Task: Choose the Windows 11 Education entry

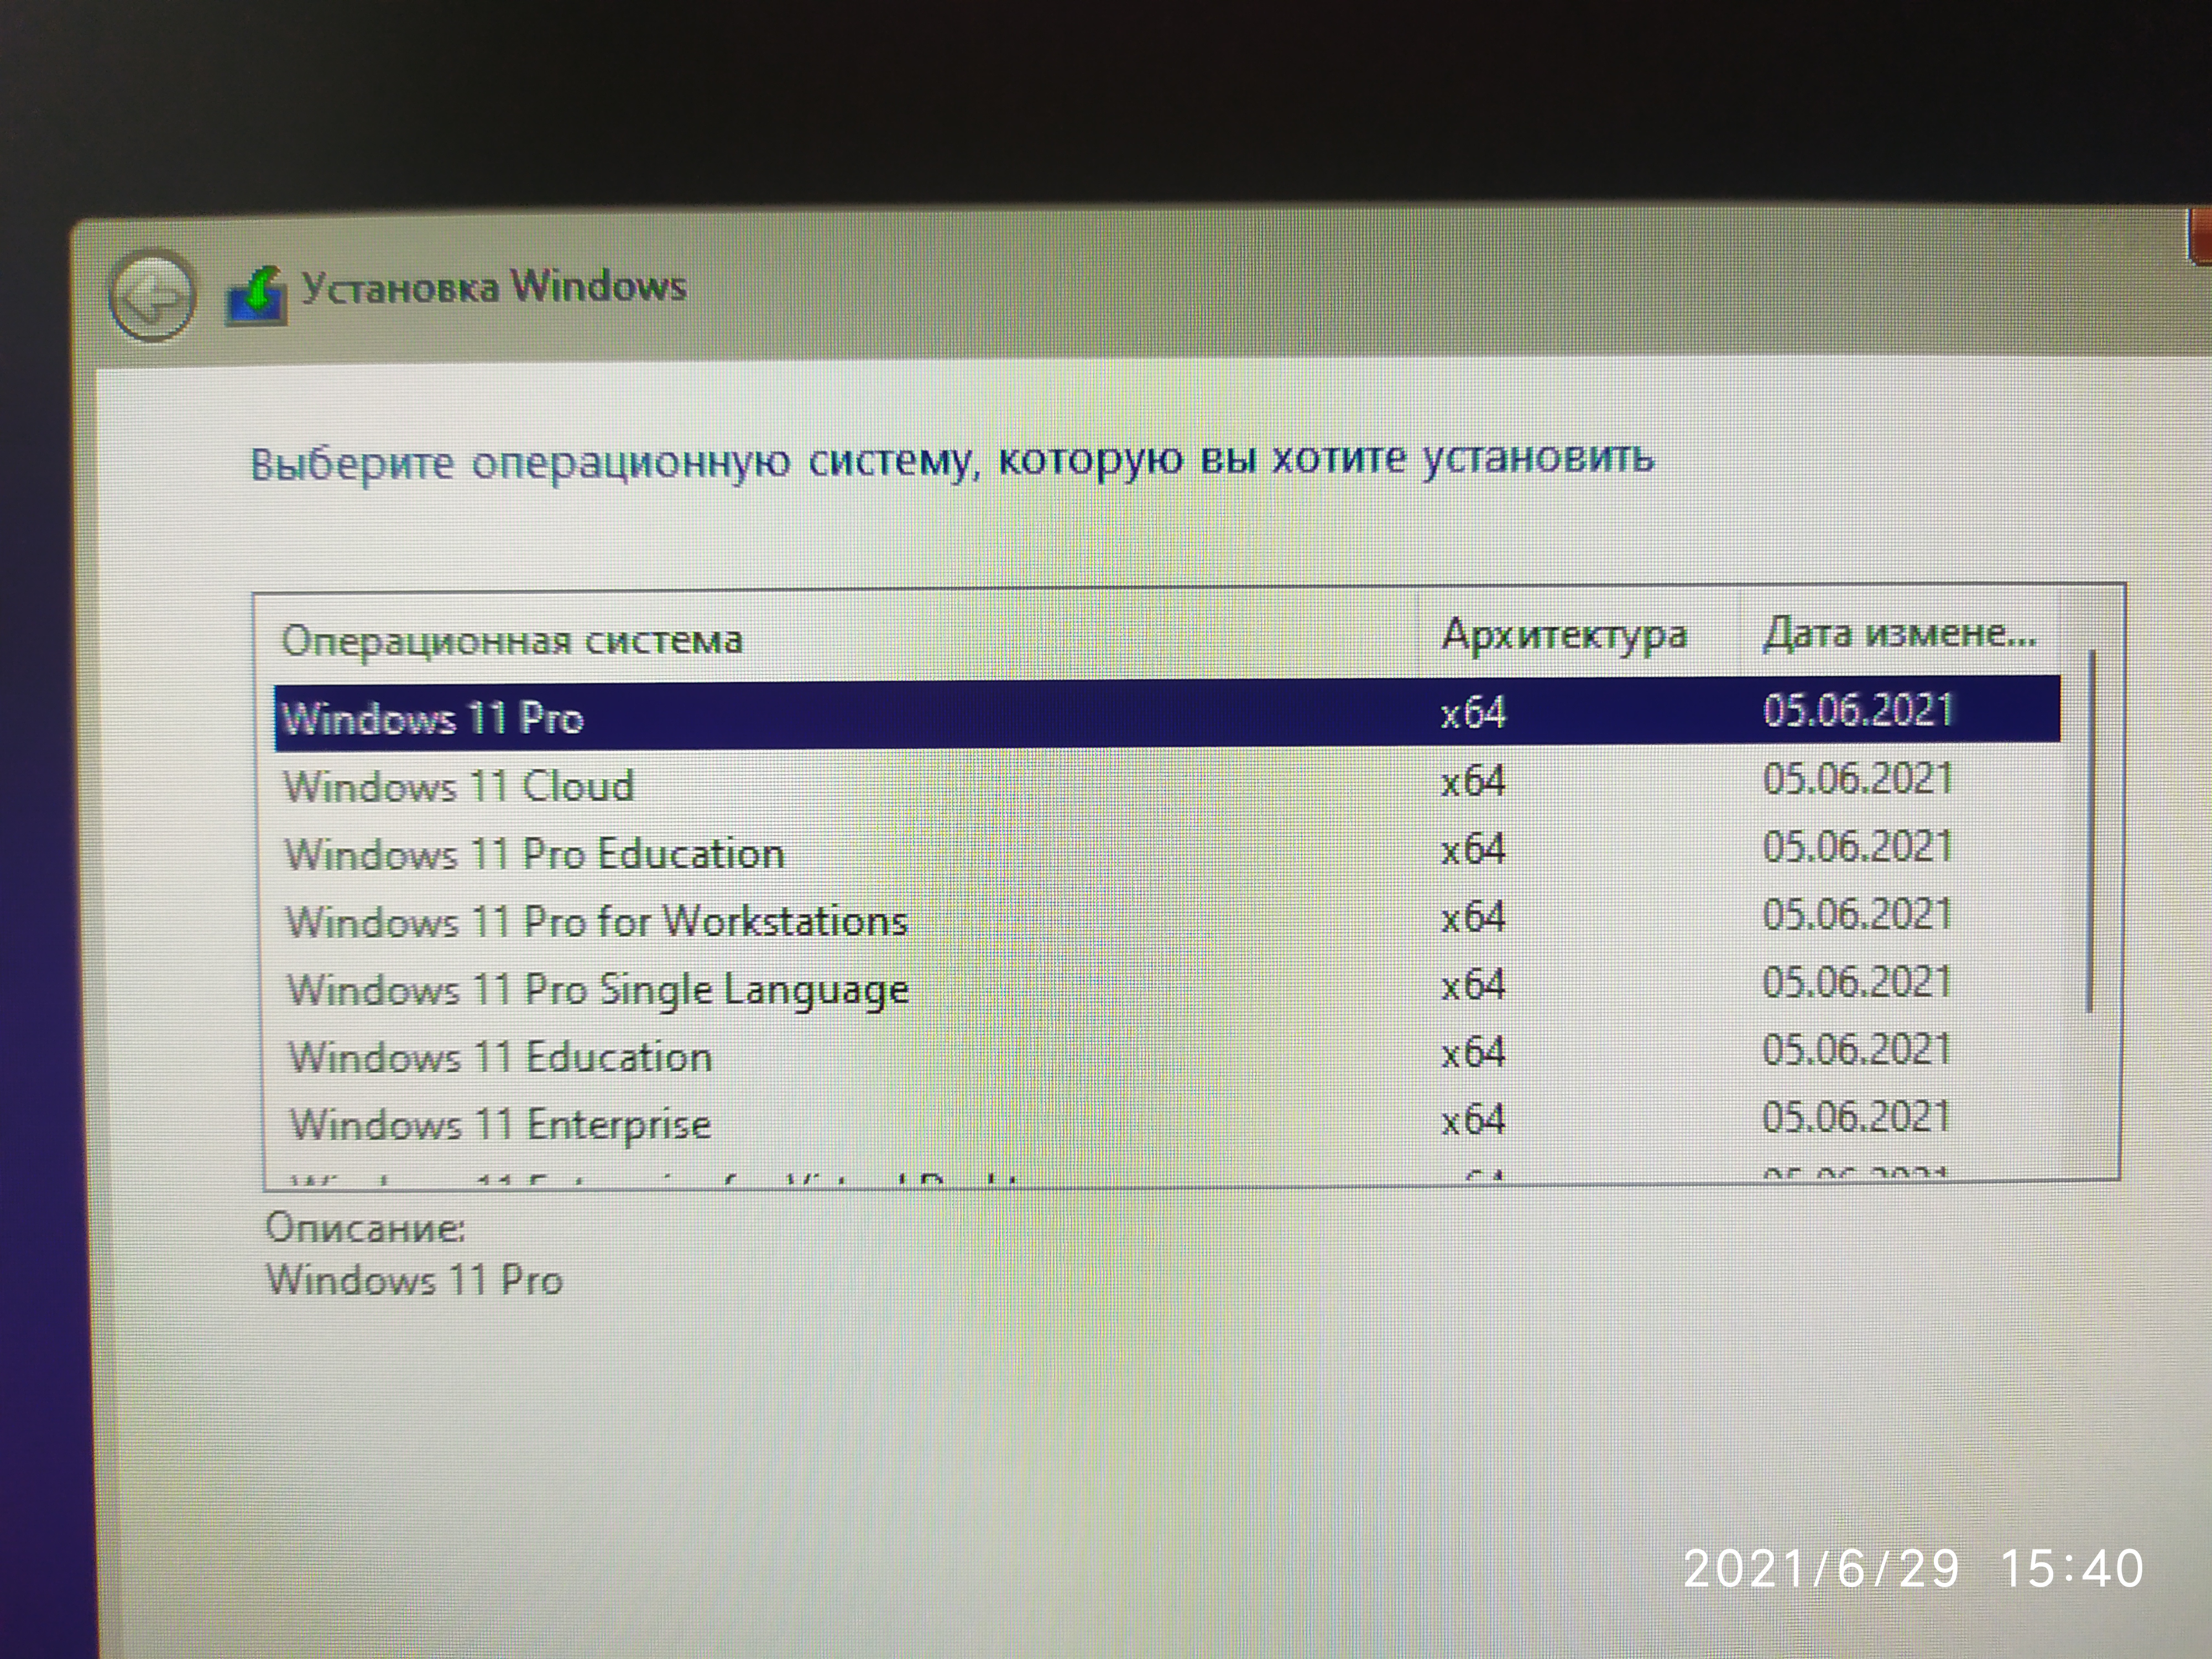Action: coord(500,1057)
